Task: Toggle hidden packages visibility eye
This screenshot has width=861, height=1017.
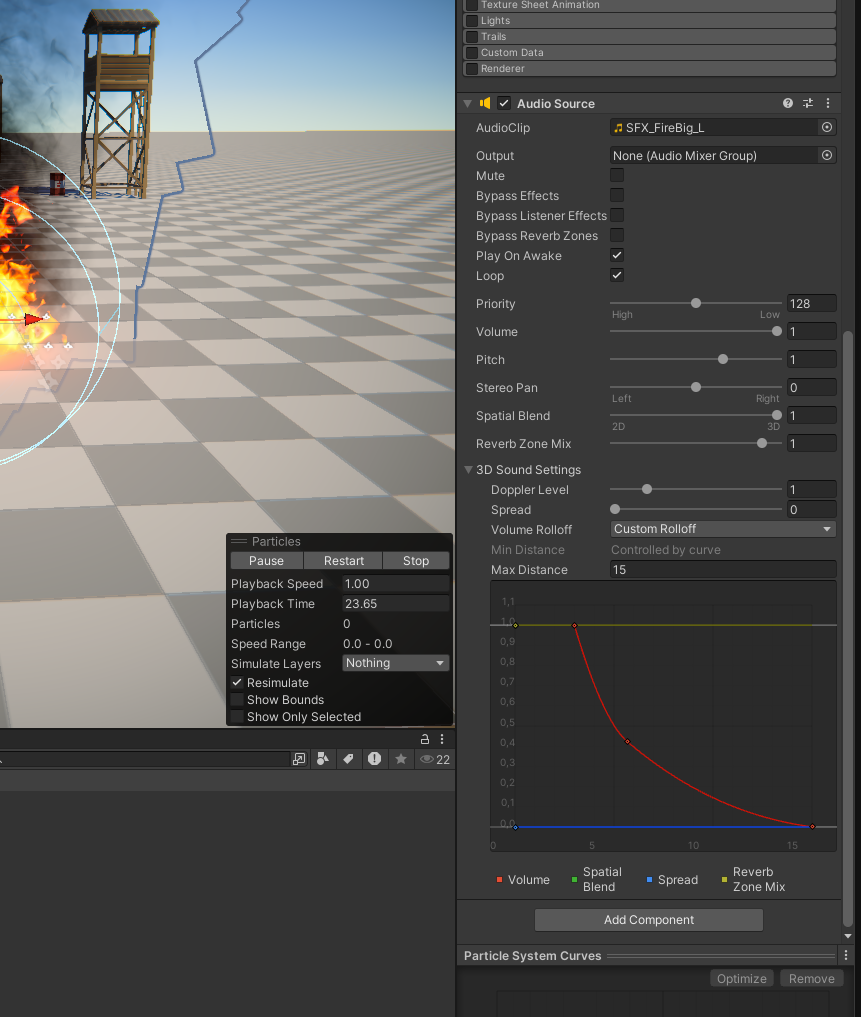Action: click(x=434, y=759)
